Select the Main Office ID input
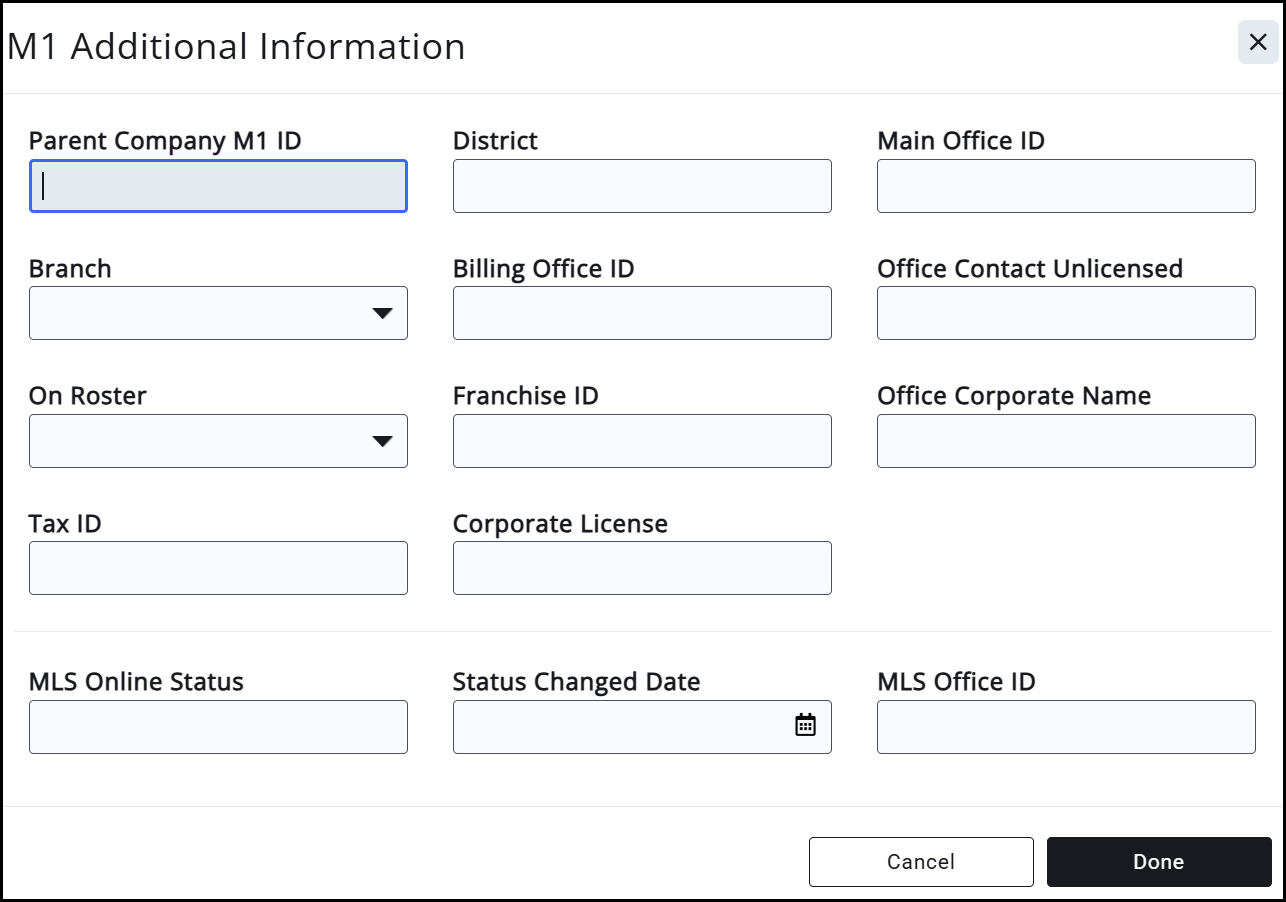The image size is (1286, 902). 1065,187
